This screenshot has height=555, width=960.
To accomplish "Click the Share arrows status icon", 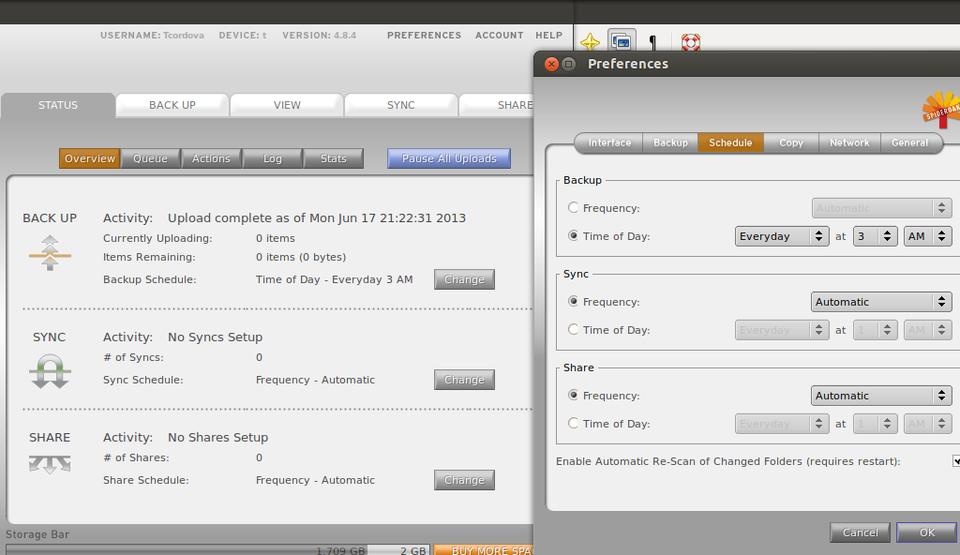I will point(50,464).
